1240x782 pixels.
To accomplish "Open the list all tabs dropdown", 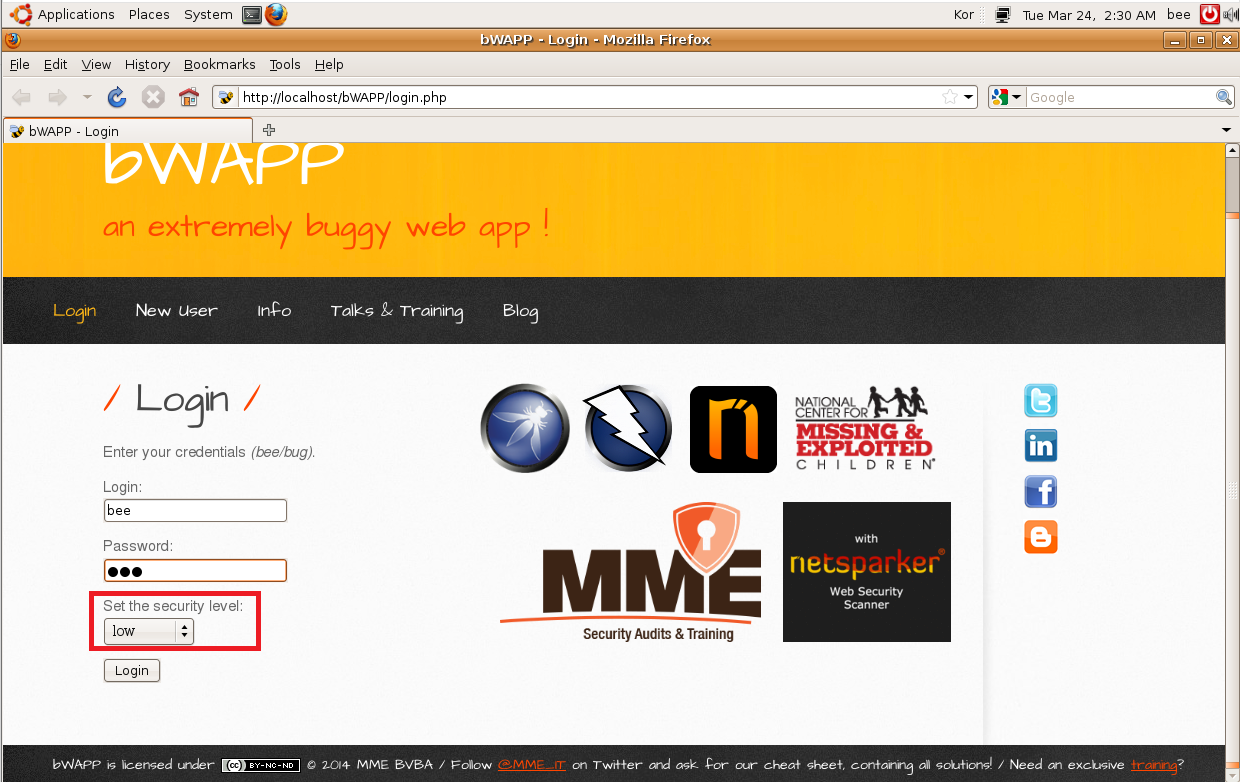I will [1227, 130].
